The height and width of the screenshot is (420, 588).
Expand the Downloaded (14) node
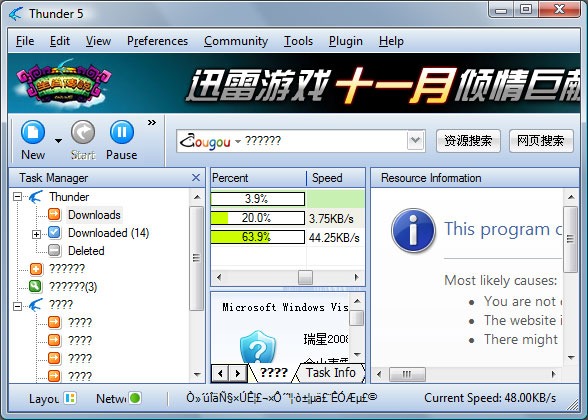tap(36, 234)
